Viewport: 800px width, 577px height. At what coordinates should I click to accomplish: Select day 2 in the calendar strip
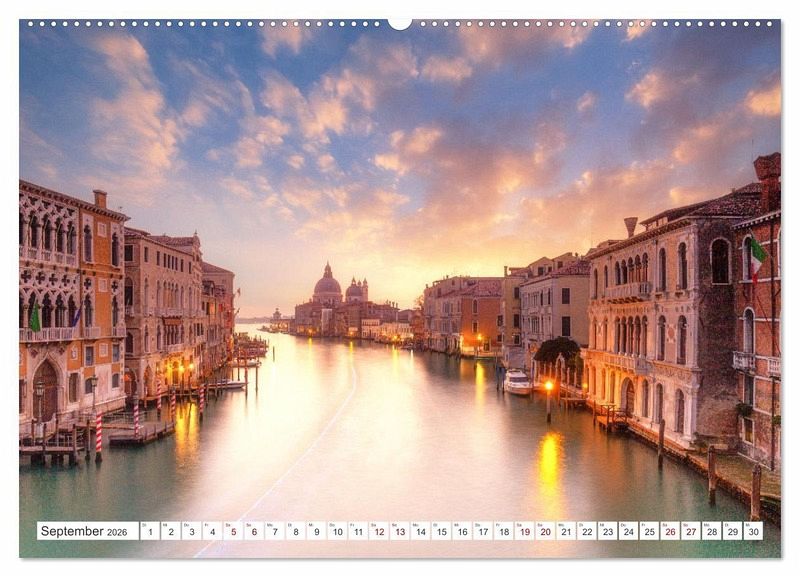coord(171,531)
